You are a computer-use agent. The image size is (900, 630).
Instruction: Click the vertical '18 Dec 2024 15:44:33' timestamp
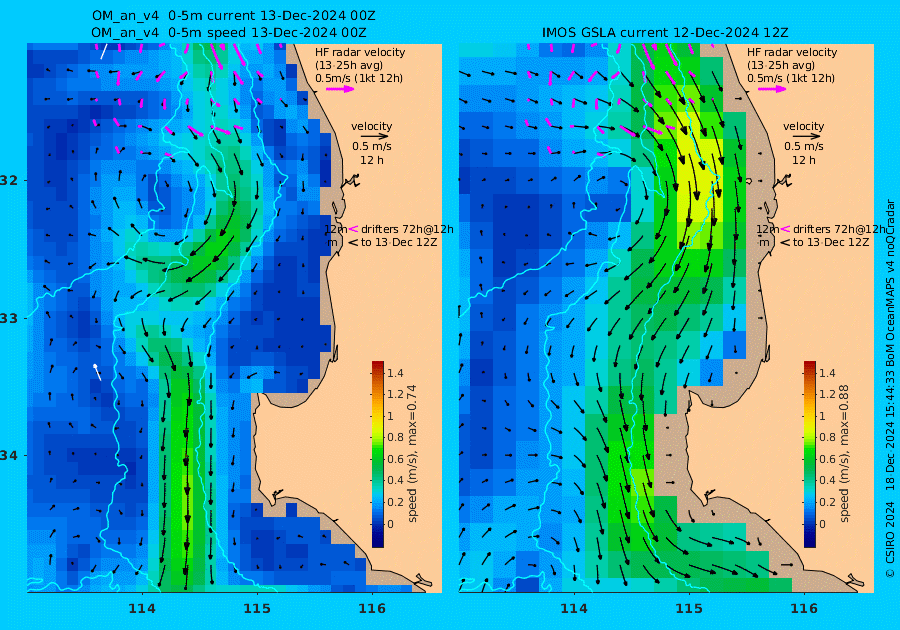click(890, 431)
